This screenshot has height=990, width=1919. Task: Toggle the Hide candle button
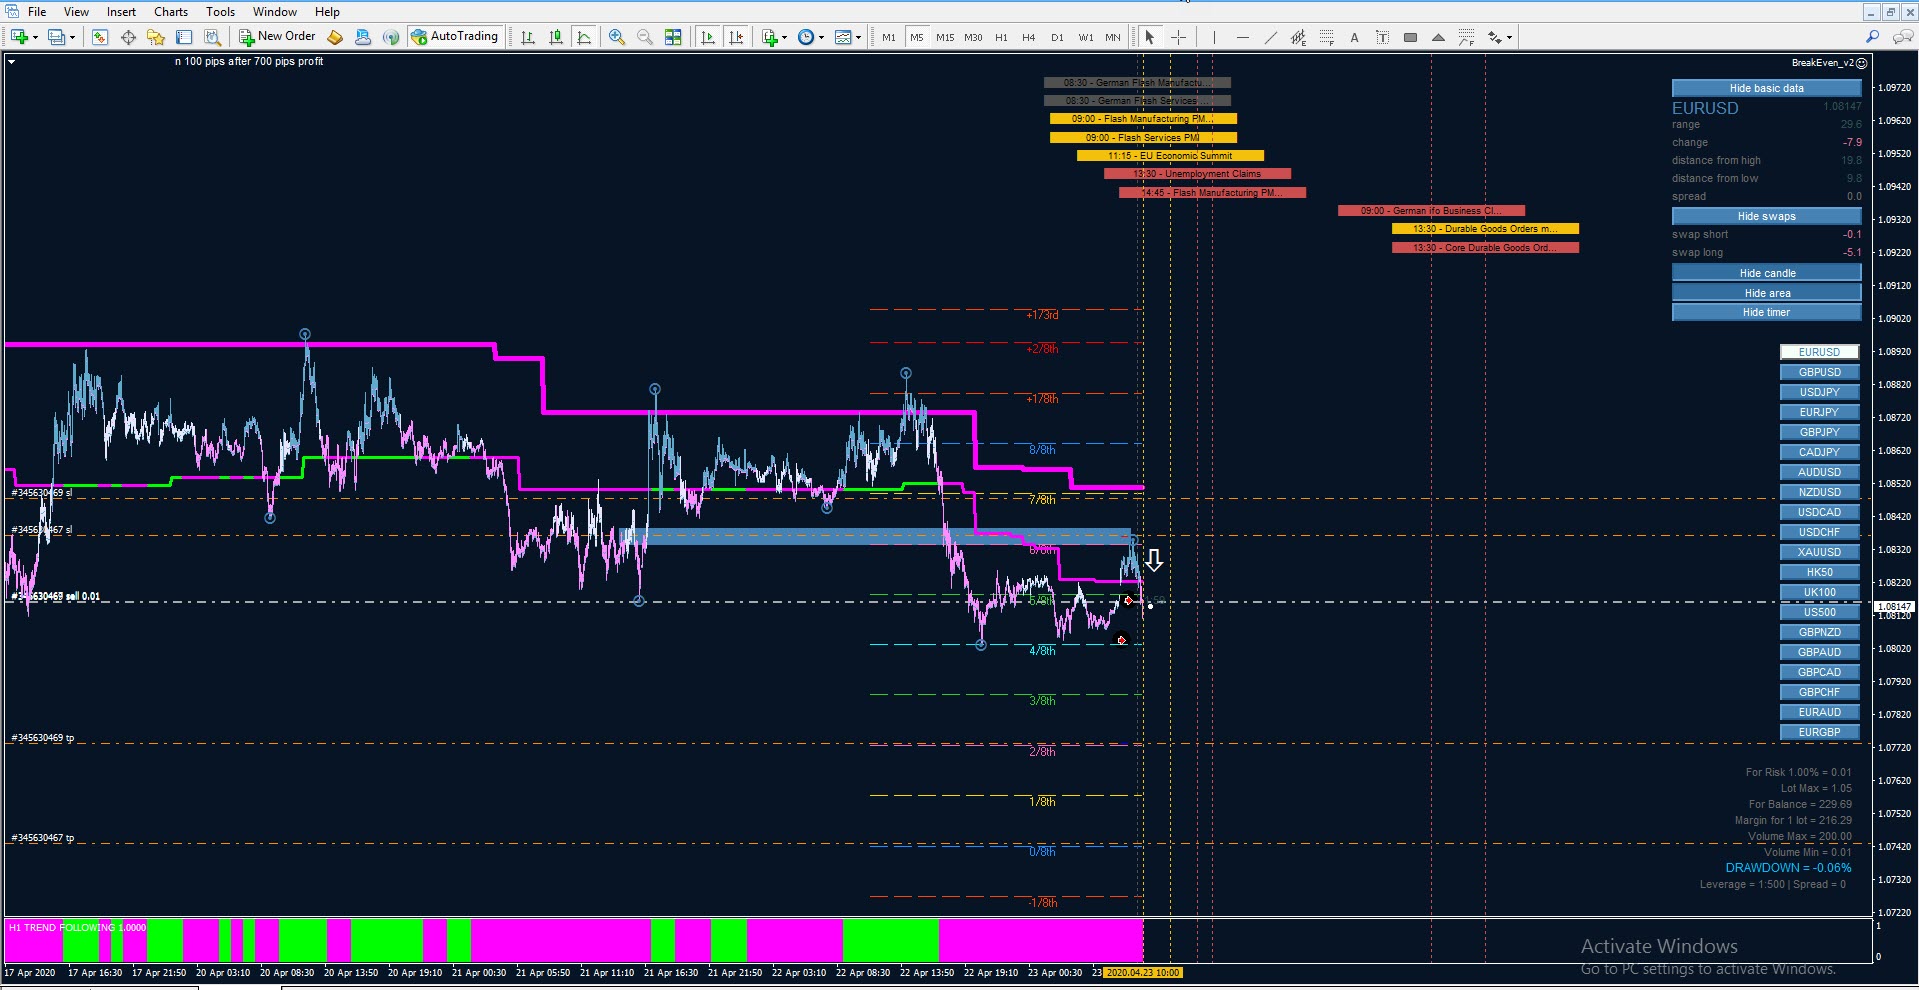(x=1766, y=273)
